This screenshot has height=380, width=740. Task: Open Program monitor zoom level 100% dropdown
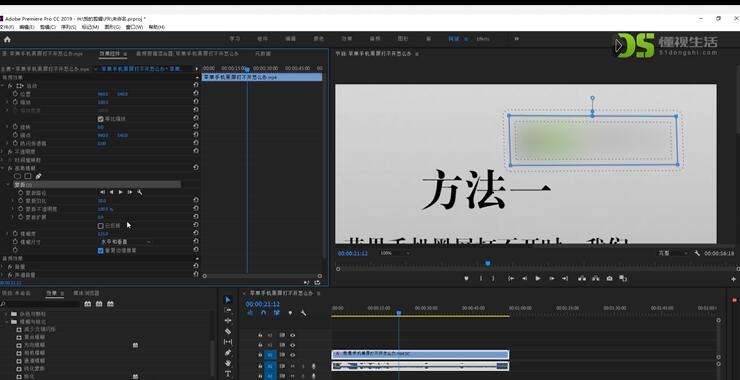click(x=395, y=253)
